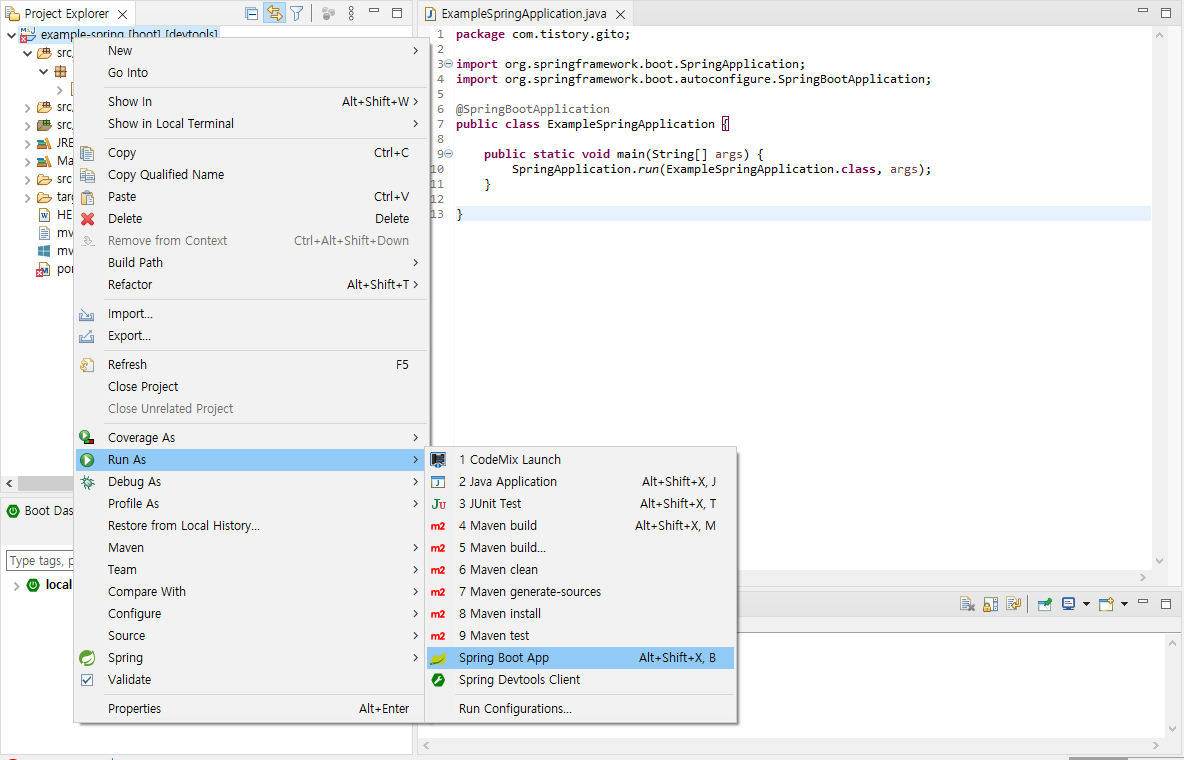Click Spring leaf icon in context menu

point(87,658)
